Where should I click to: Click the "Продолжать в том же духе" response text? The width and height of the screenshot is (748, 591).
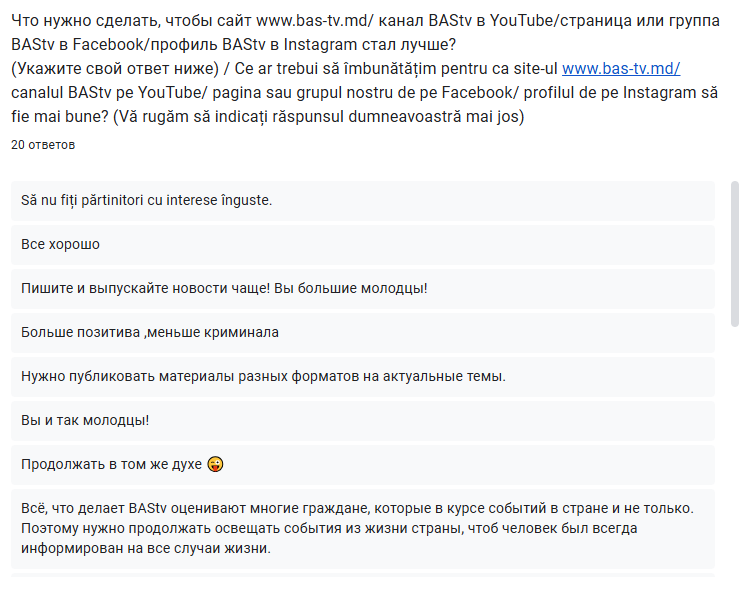(111, 465)
